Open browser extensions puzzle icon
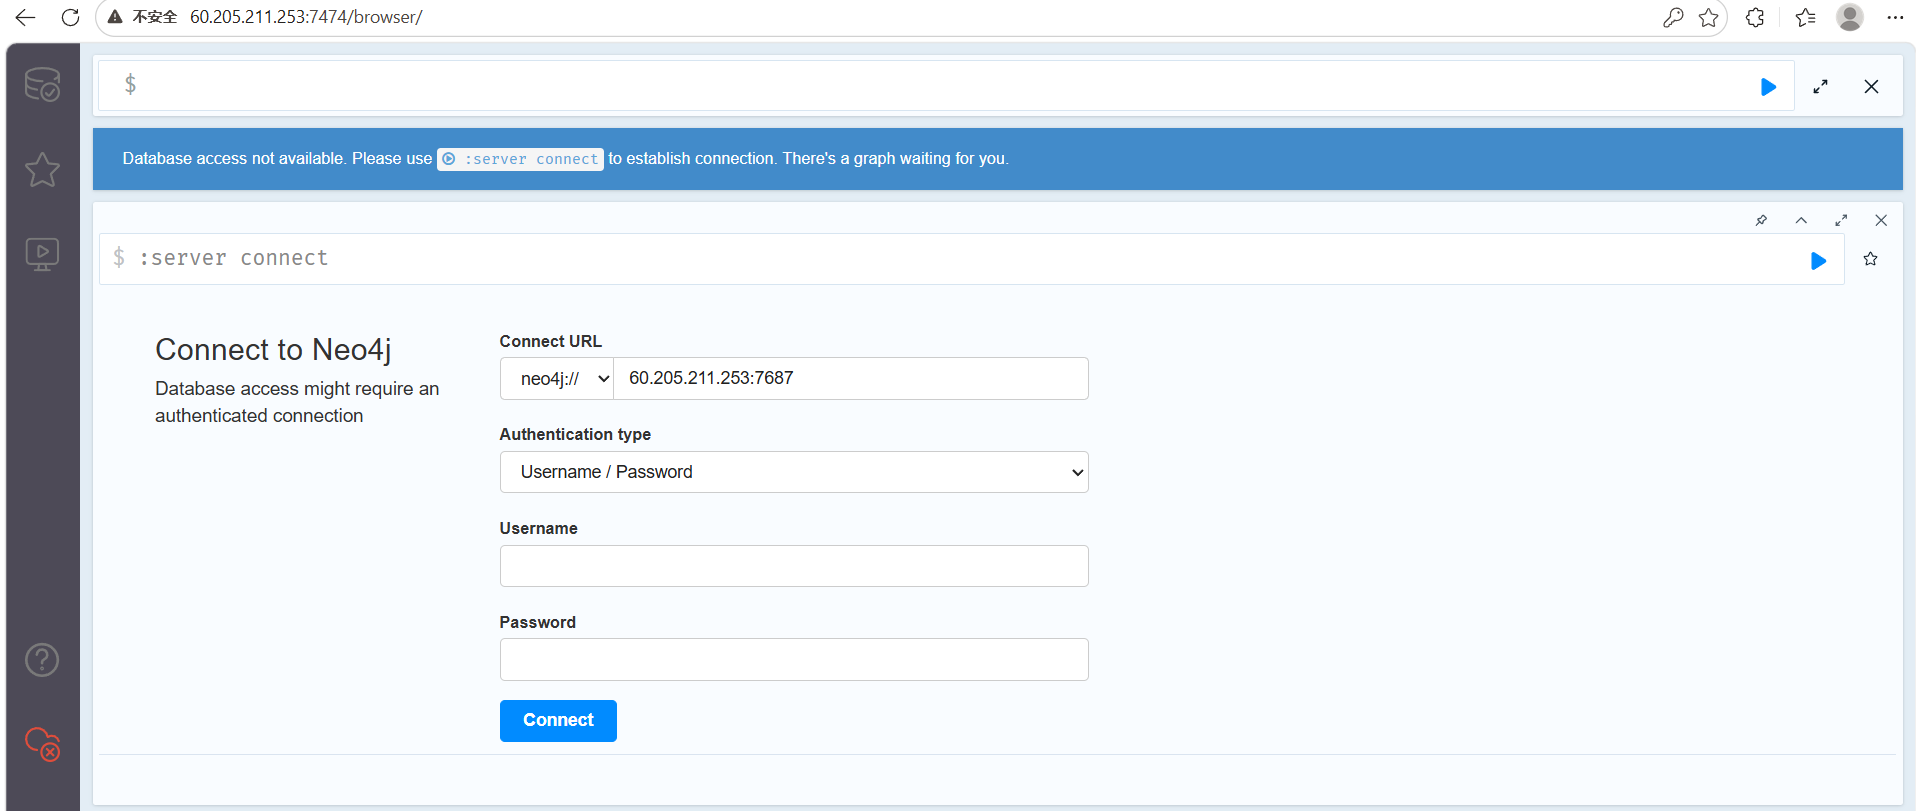Viewport: 1920px width, 811px height. click(1755, 17)
